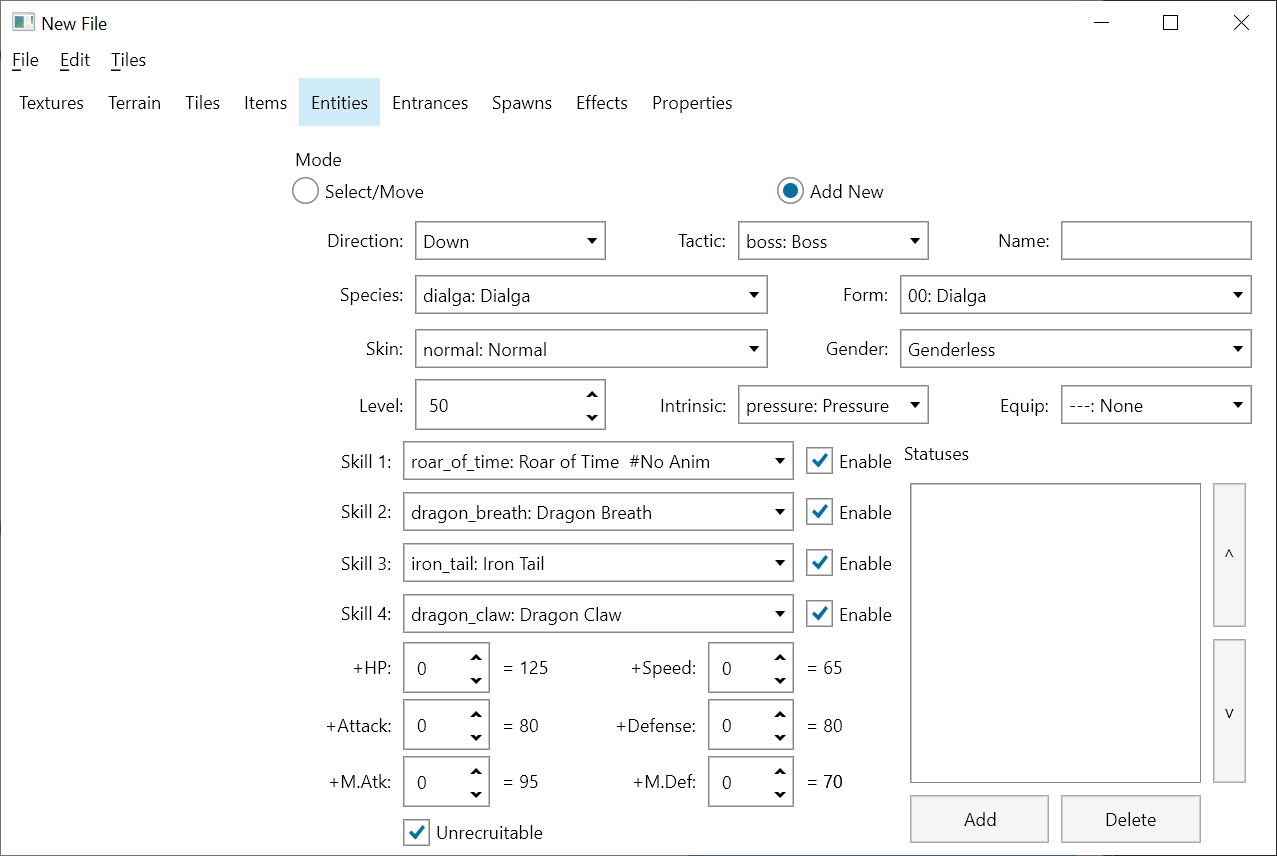
Task: Increase the +Defense value
Action: pyautogui.click(x=781, y=714)
